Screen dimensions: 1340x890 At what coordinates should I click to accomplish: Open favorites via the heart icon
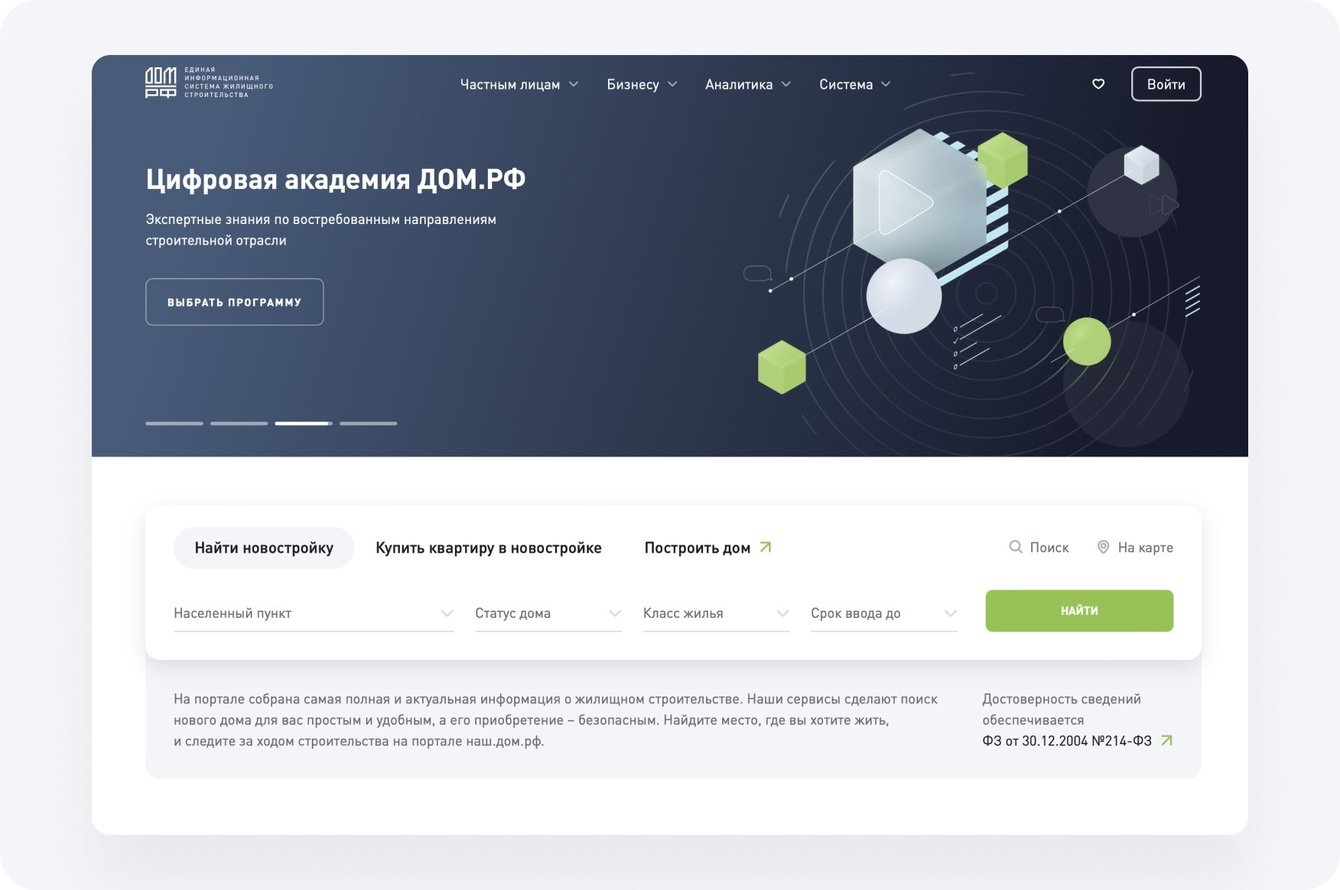pyautogui.click(x=1098, y=84)
